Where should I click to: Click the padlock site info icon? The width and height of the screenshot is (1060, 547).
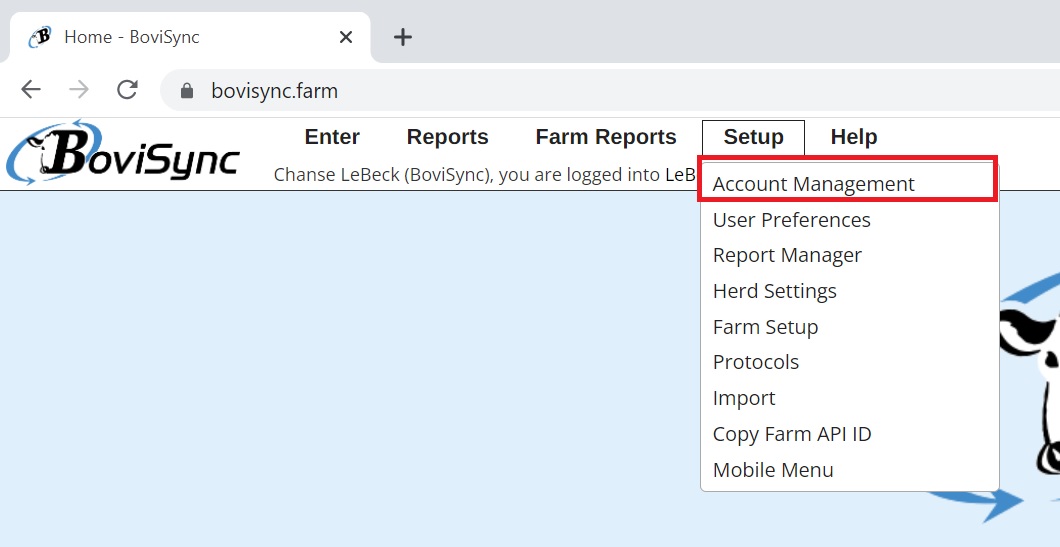point(187,91)
